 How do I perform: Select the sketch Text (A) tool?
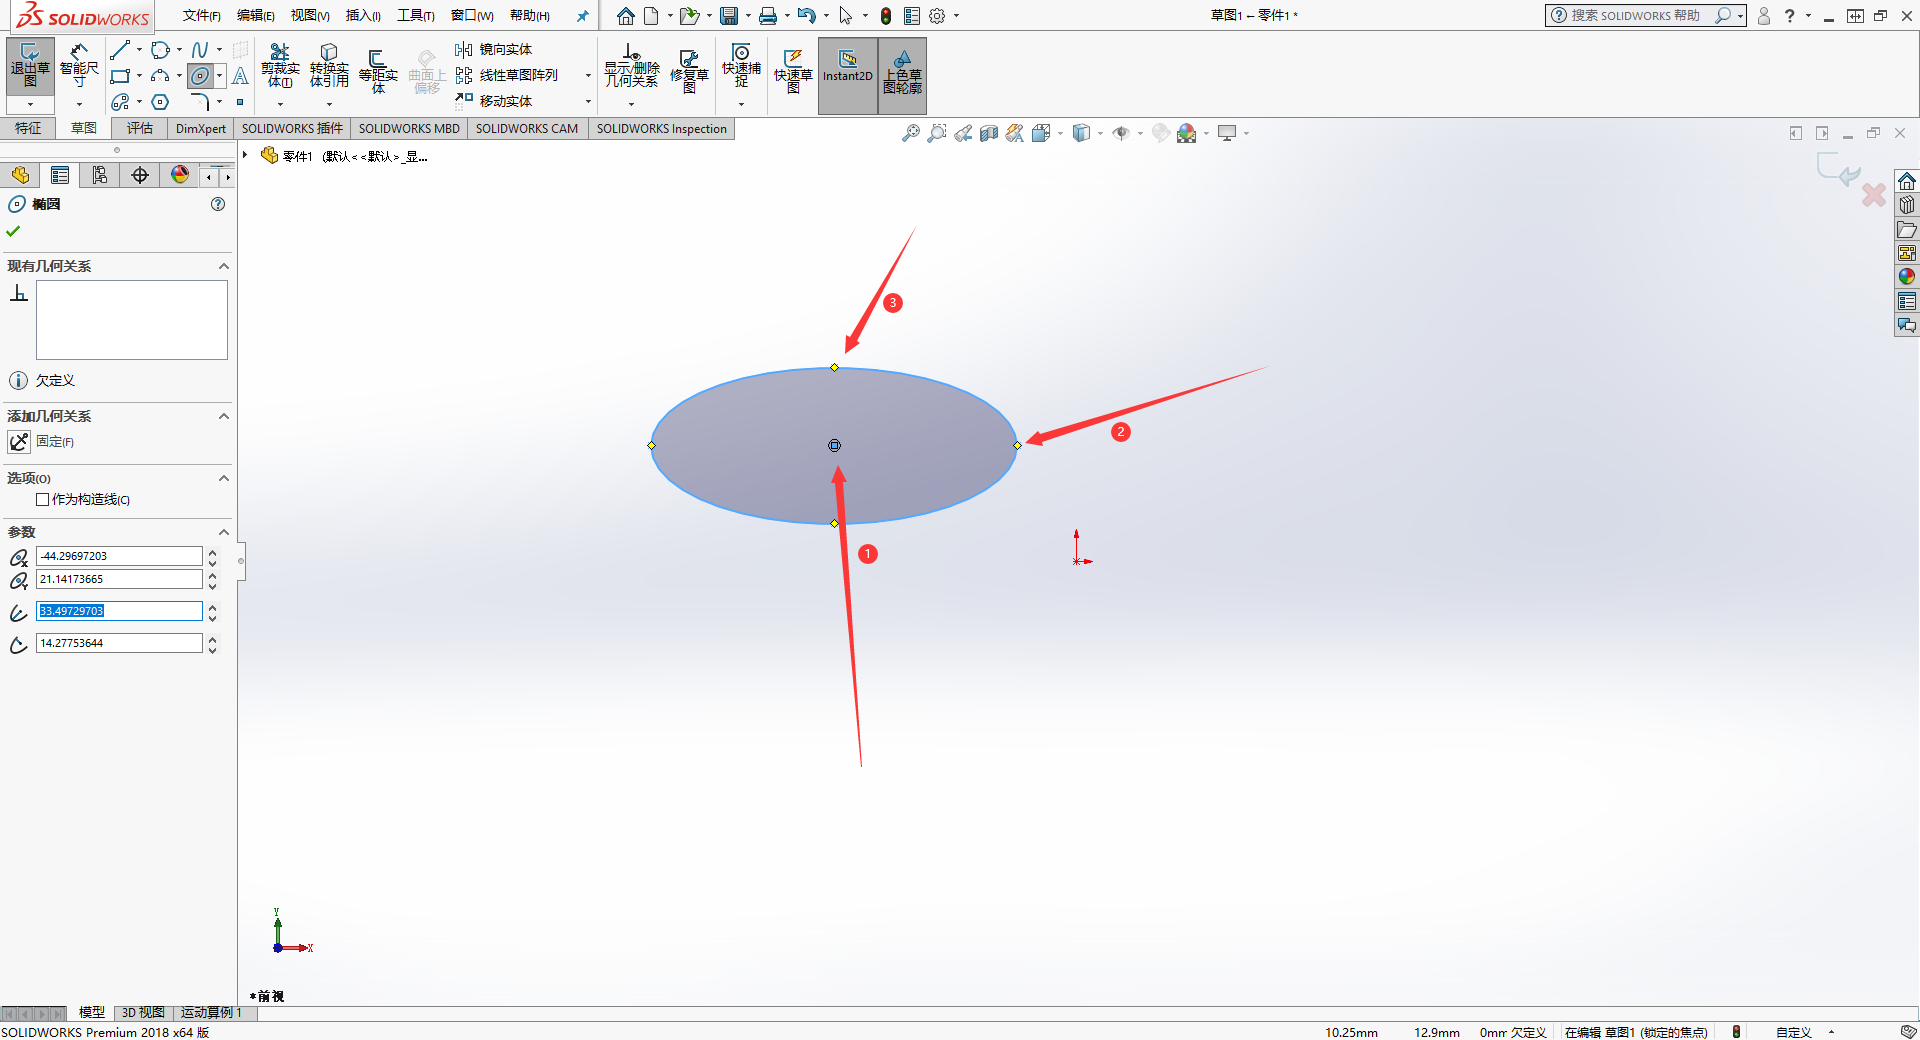click(x=240, y=76)
